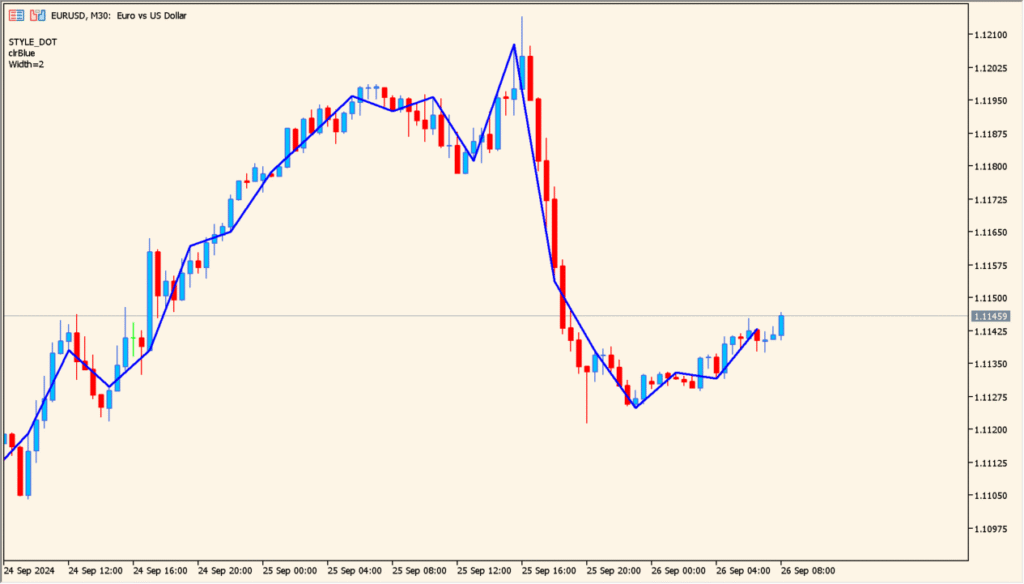
Task: Click the green candle near 24 Sep 12:00
Action: pyautogui.click(x=131, y=340)
